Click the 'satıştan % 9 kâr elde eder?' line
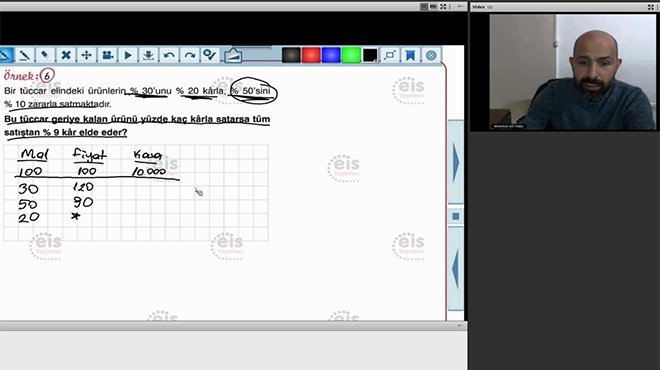Image resolution: width=660 pixels, height=370 pixels. pos(66,132)
